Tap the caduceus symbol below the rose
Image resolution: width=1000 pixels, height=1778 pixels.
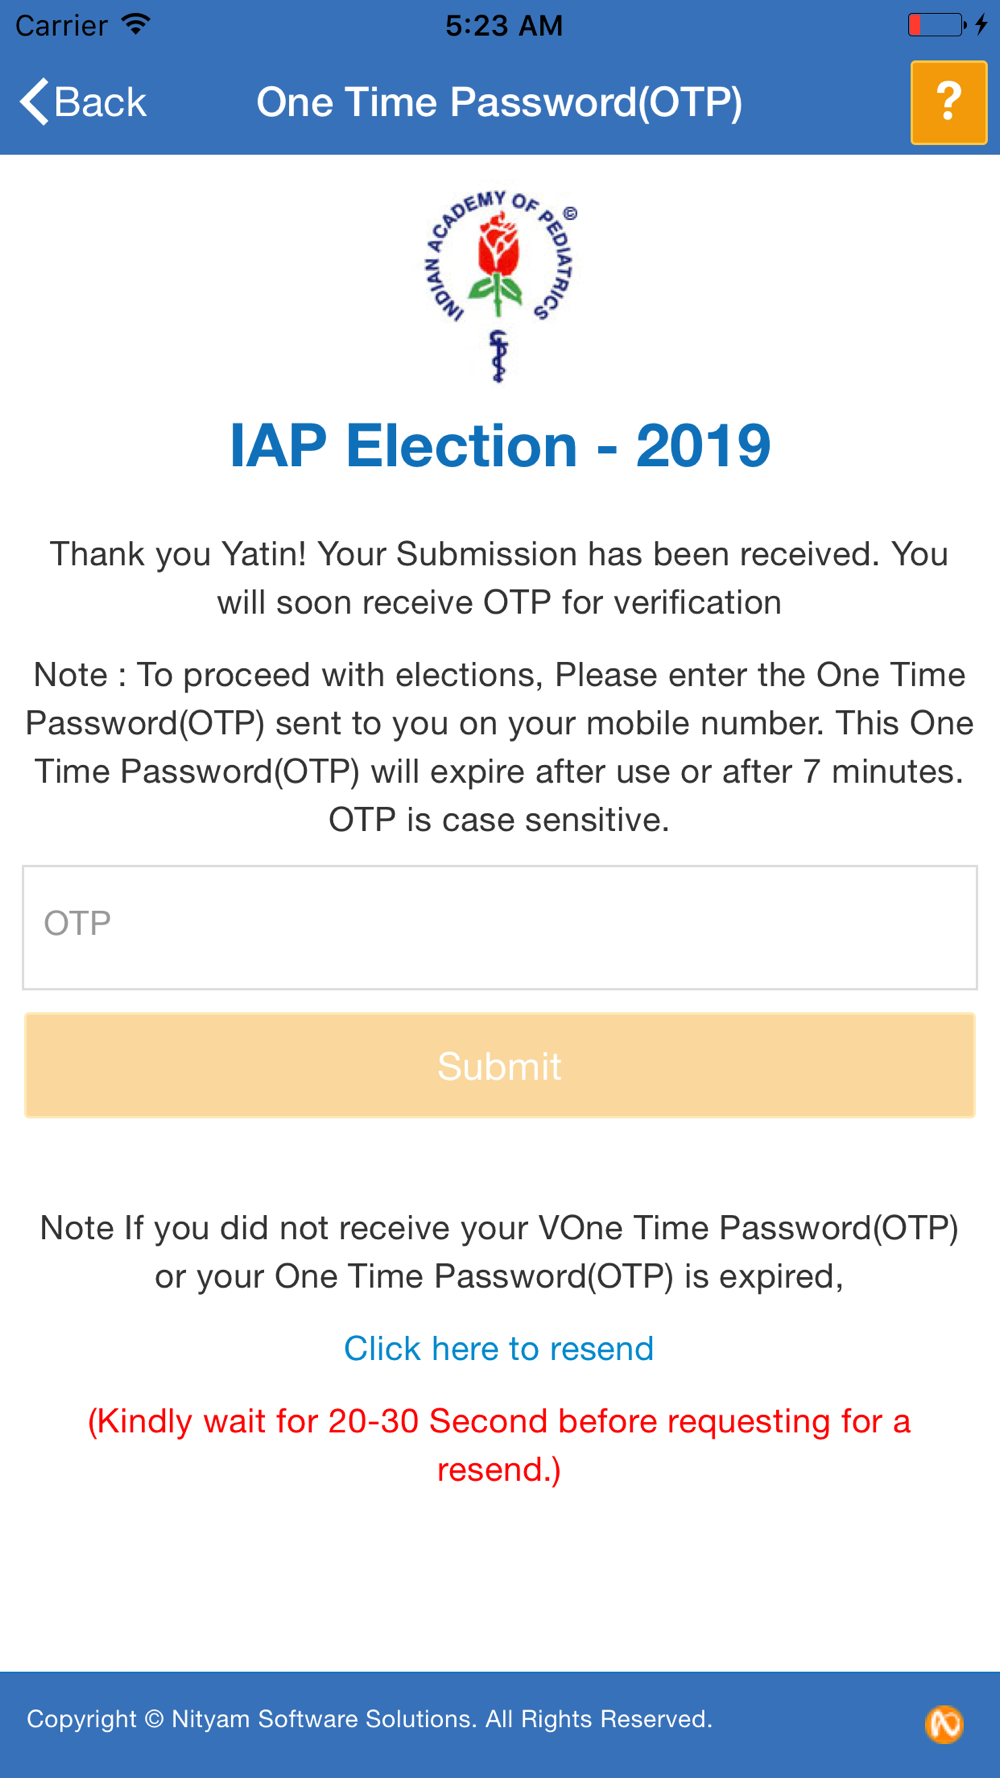(x=499, y=356)
